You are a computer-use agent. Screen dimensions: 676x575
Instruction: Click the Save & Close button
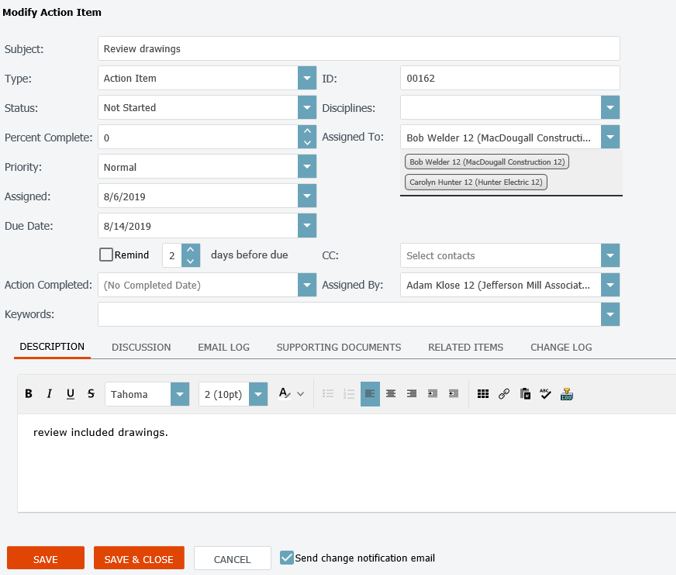[x=139, y=559]
